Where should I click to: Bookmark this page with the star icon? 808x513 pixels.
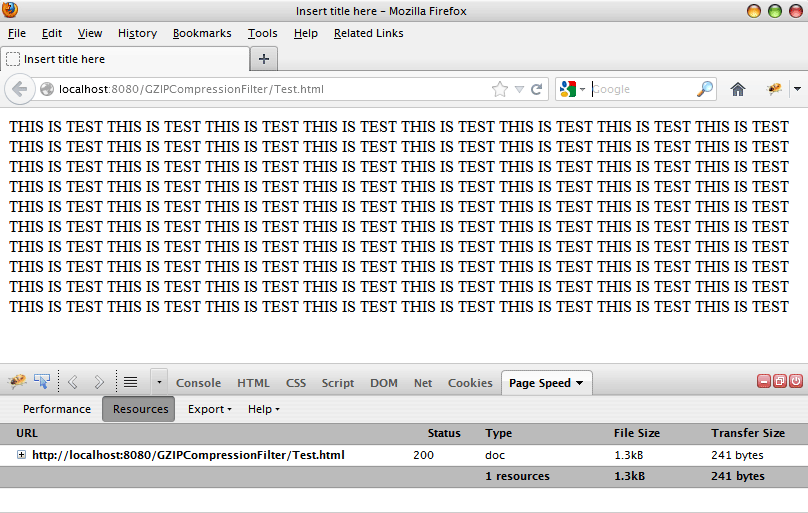point(499,89)
